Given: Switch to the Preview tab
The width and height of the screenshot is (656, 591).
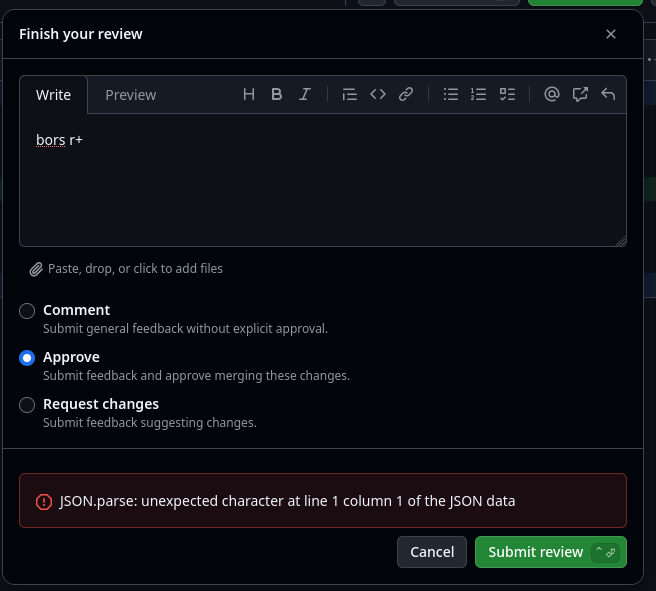Looking at the screenshot, I should tap(130, 95).
